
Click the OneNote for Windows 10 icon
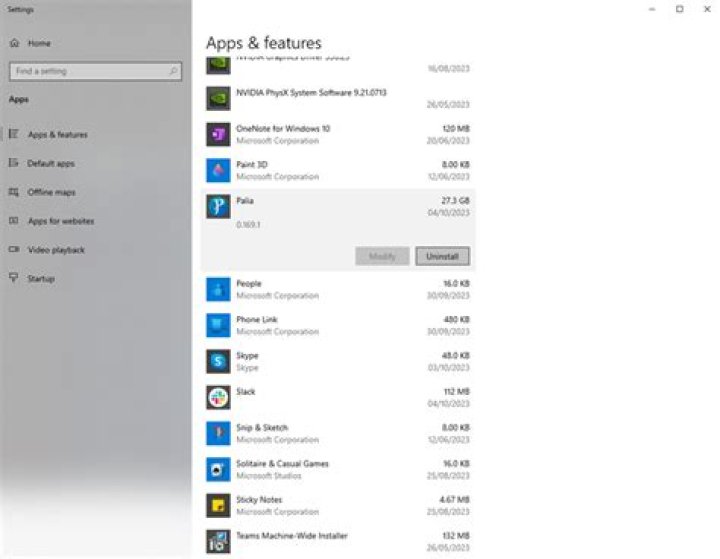[x=218, y=134]
